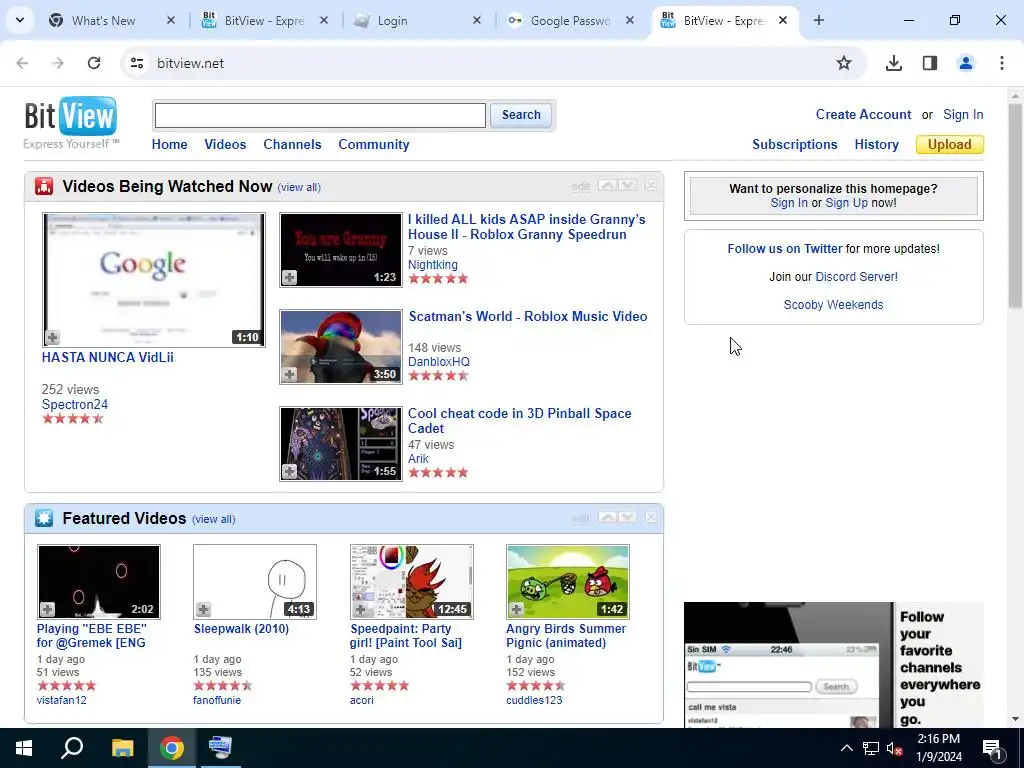Viewport: 1024px width, 768px height.
Task: Move Featured Videos module down
Action: click(x=628, y=517)
